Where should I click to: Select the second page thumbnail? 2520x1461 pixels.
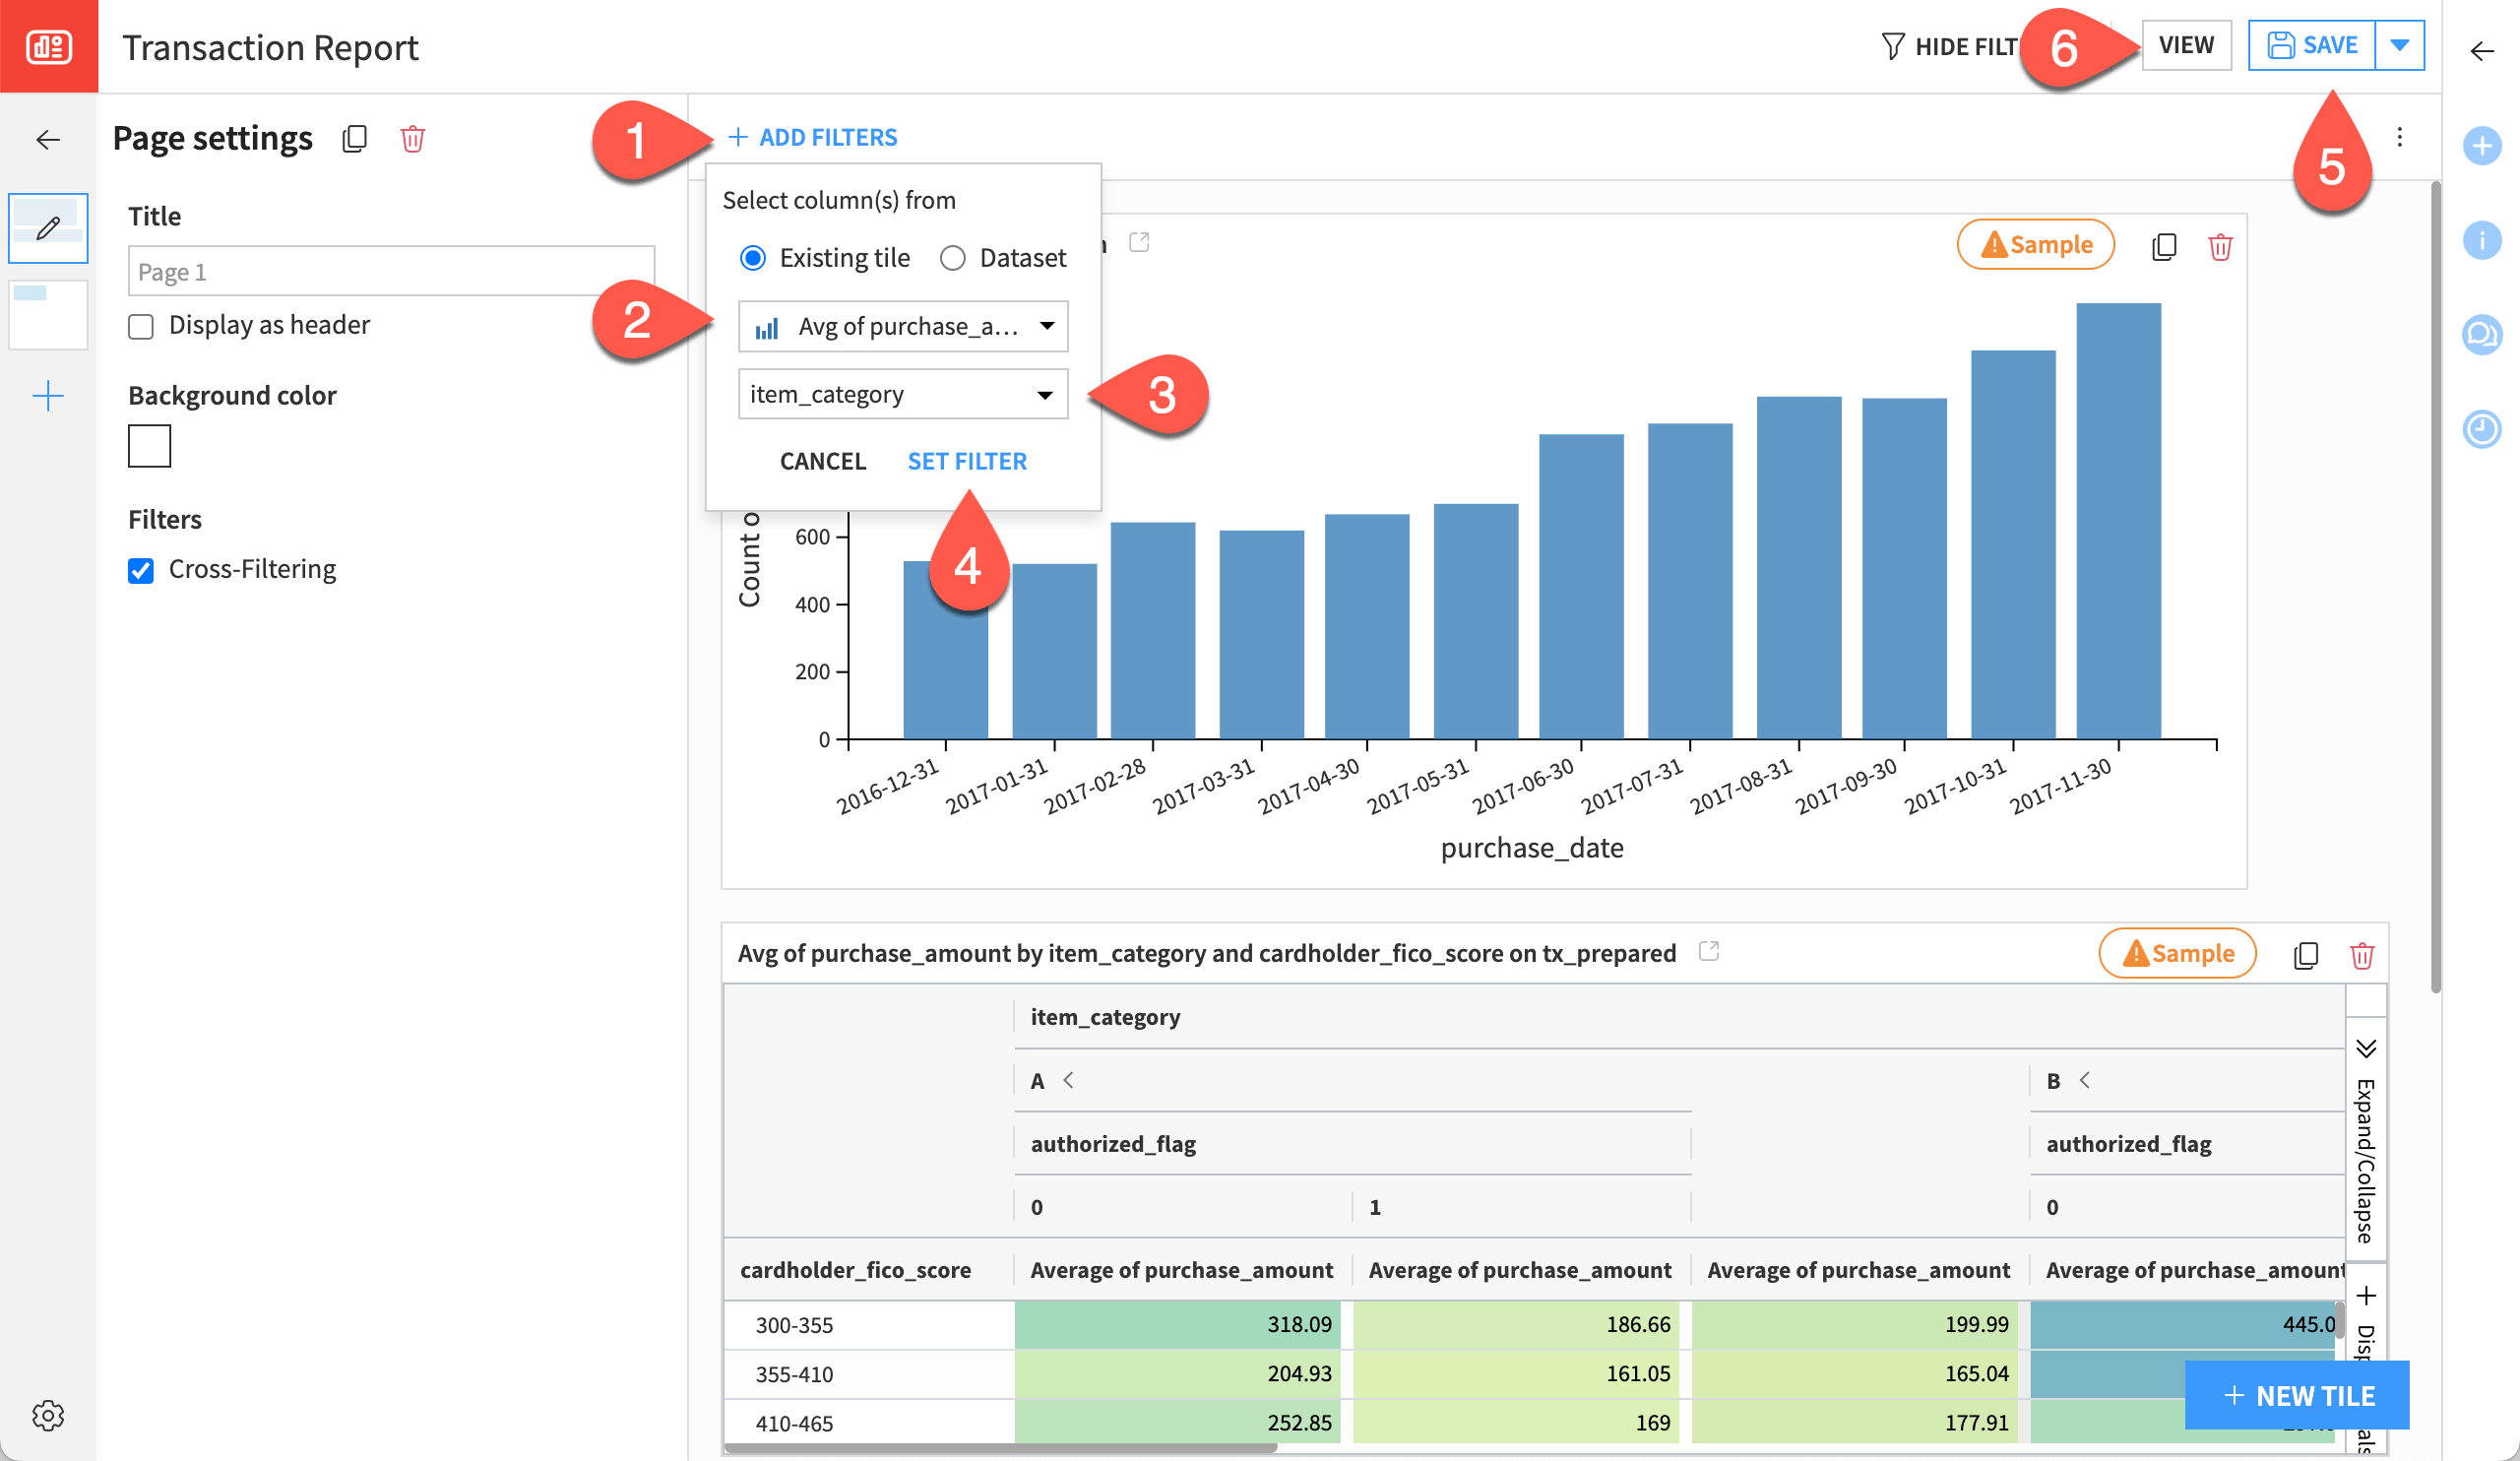pyautogui.click(x=48, y=315)
